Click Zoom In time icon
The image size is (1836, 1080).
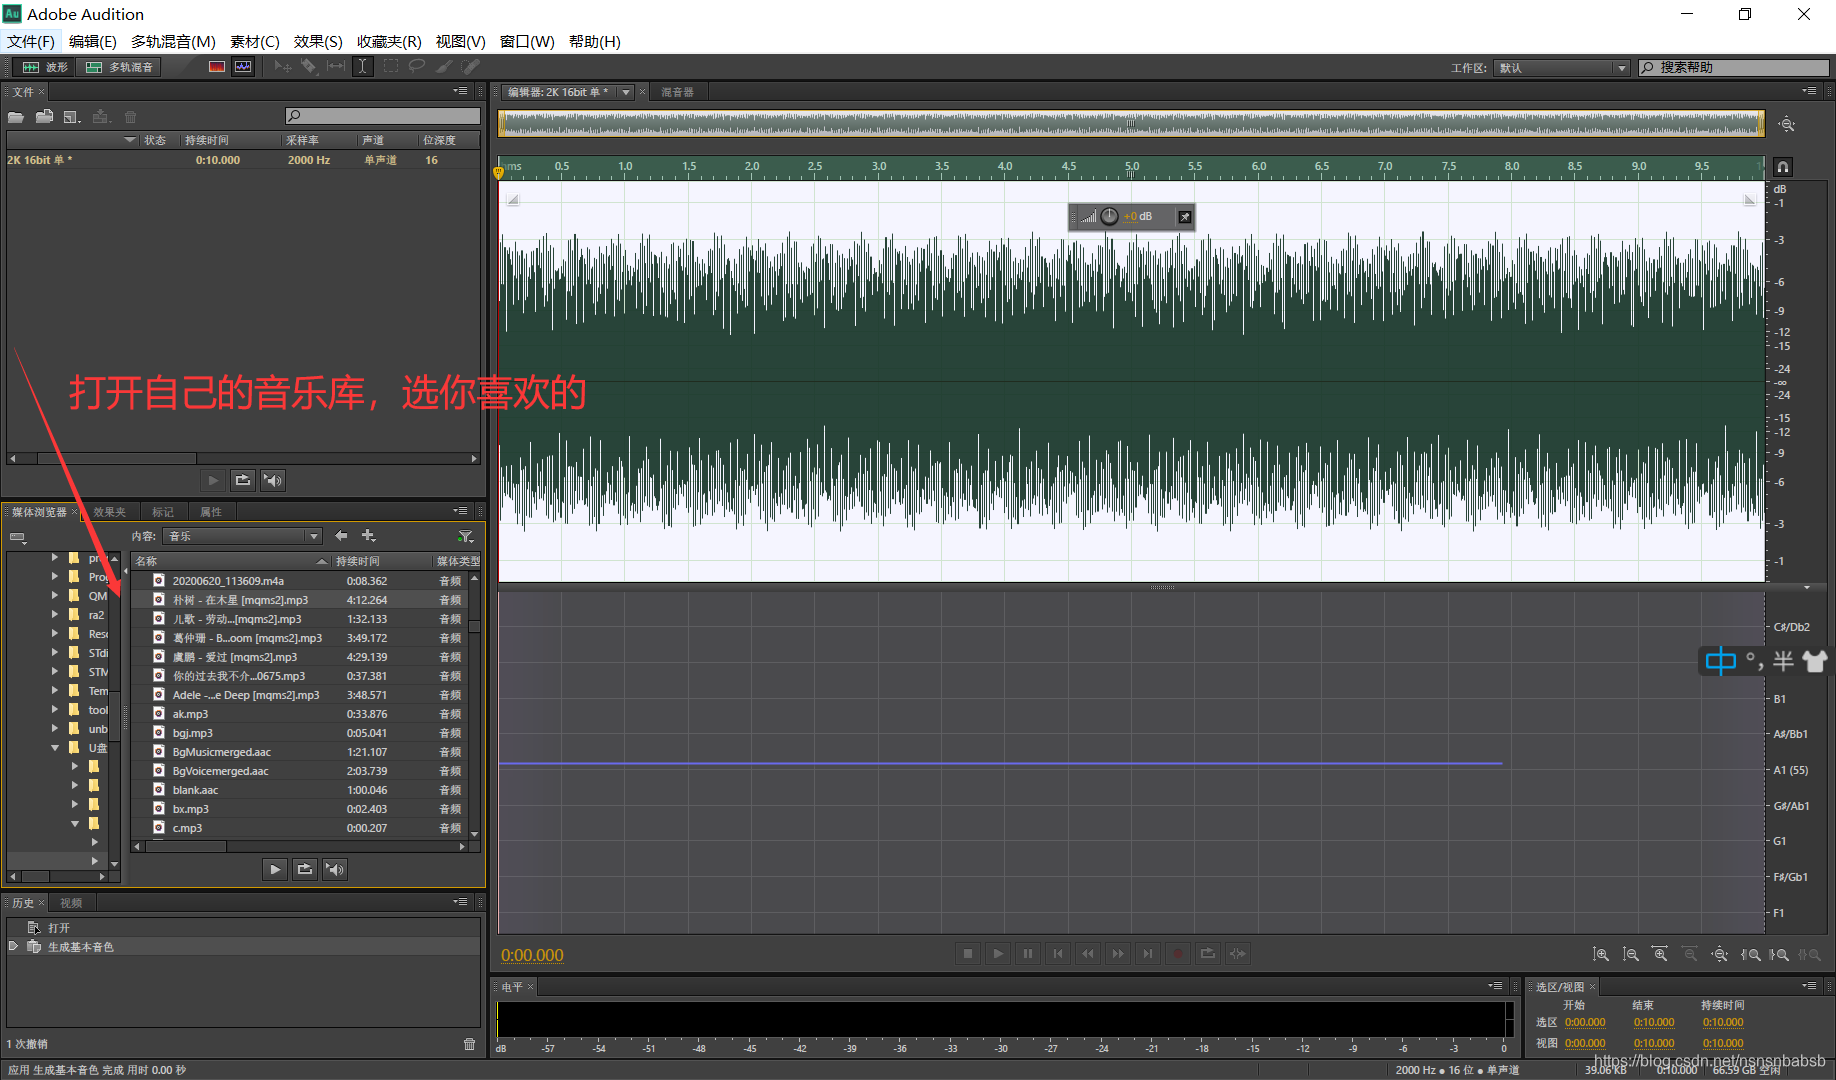(x=1660, y=955)
